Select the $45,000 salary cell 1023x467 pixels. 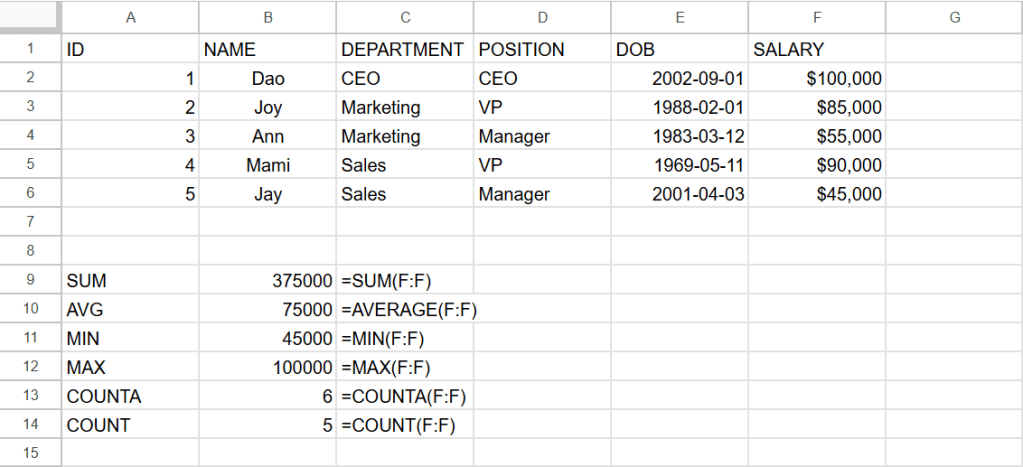(816, 194)
